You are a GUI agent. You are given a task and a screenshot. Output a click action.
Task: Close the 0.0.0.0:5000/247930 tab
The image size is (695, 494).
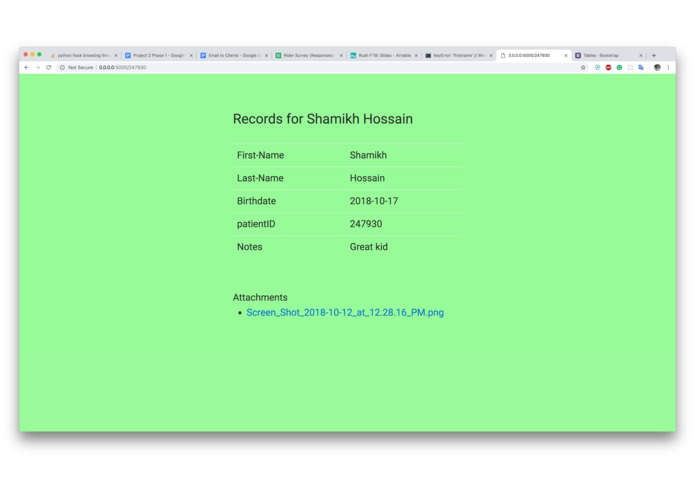[x=566, y=55]
